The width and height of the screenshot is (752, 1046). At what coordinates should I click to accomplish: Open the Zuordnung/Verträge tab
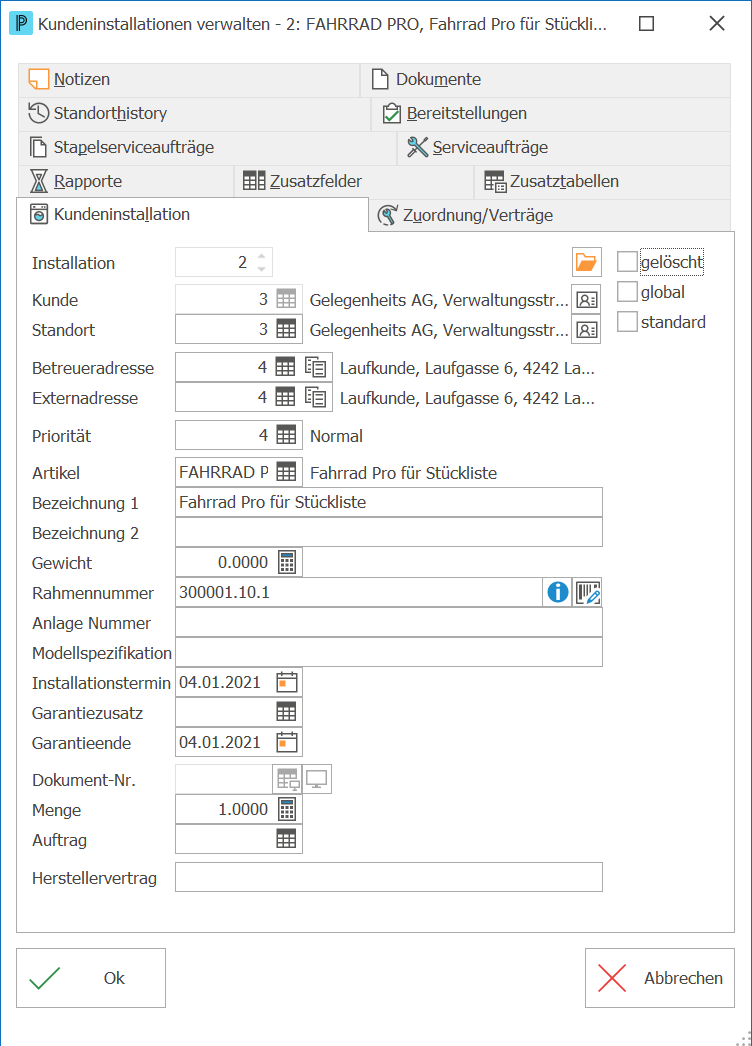coord(550,215)
